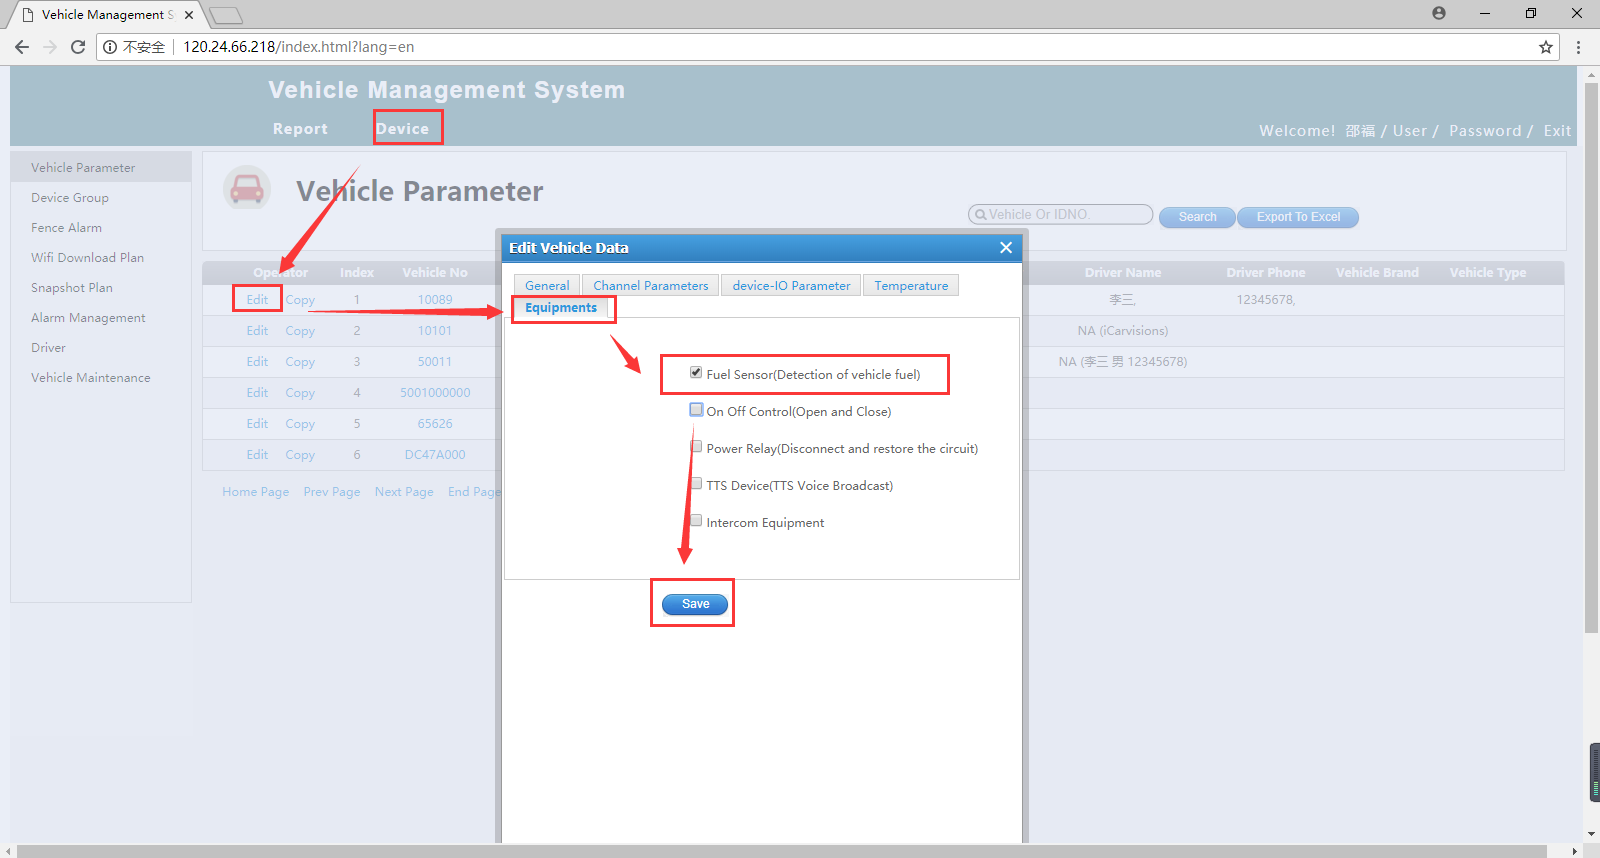Screen dimensions: 1600x858
Task: Edit vehicle 50011
Action: coord(257,362)
